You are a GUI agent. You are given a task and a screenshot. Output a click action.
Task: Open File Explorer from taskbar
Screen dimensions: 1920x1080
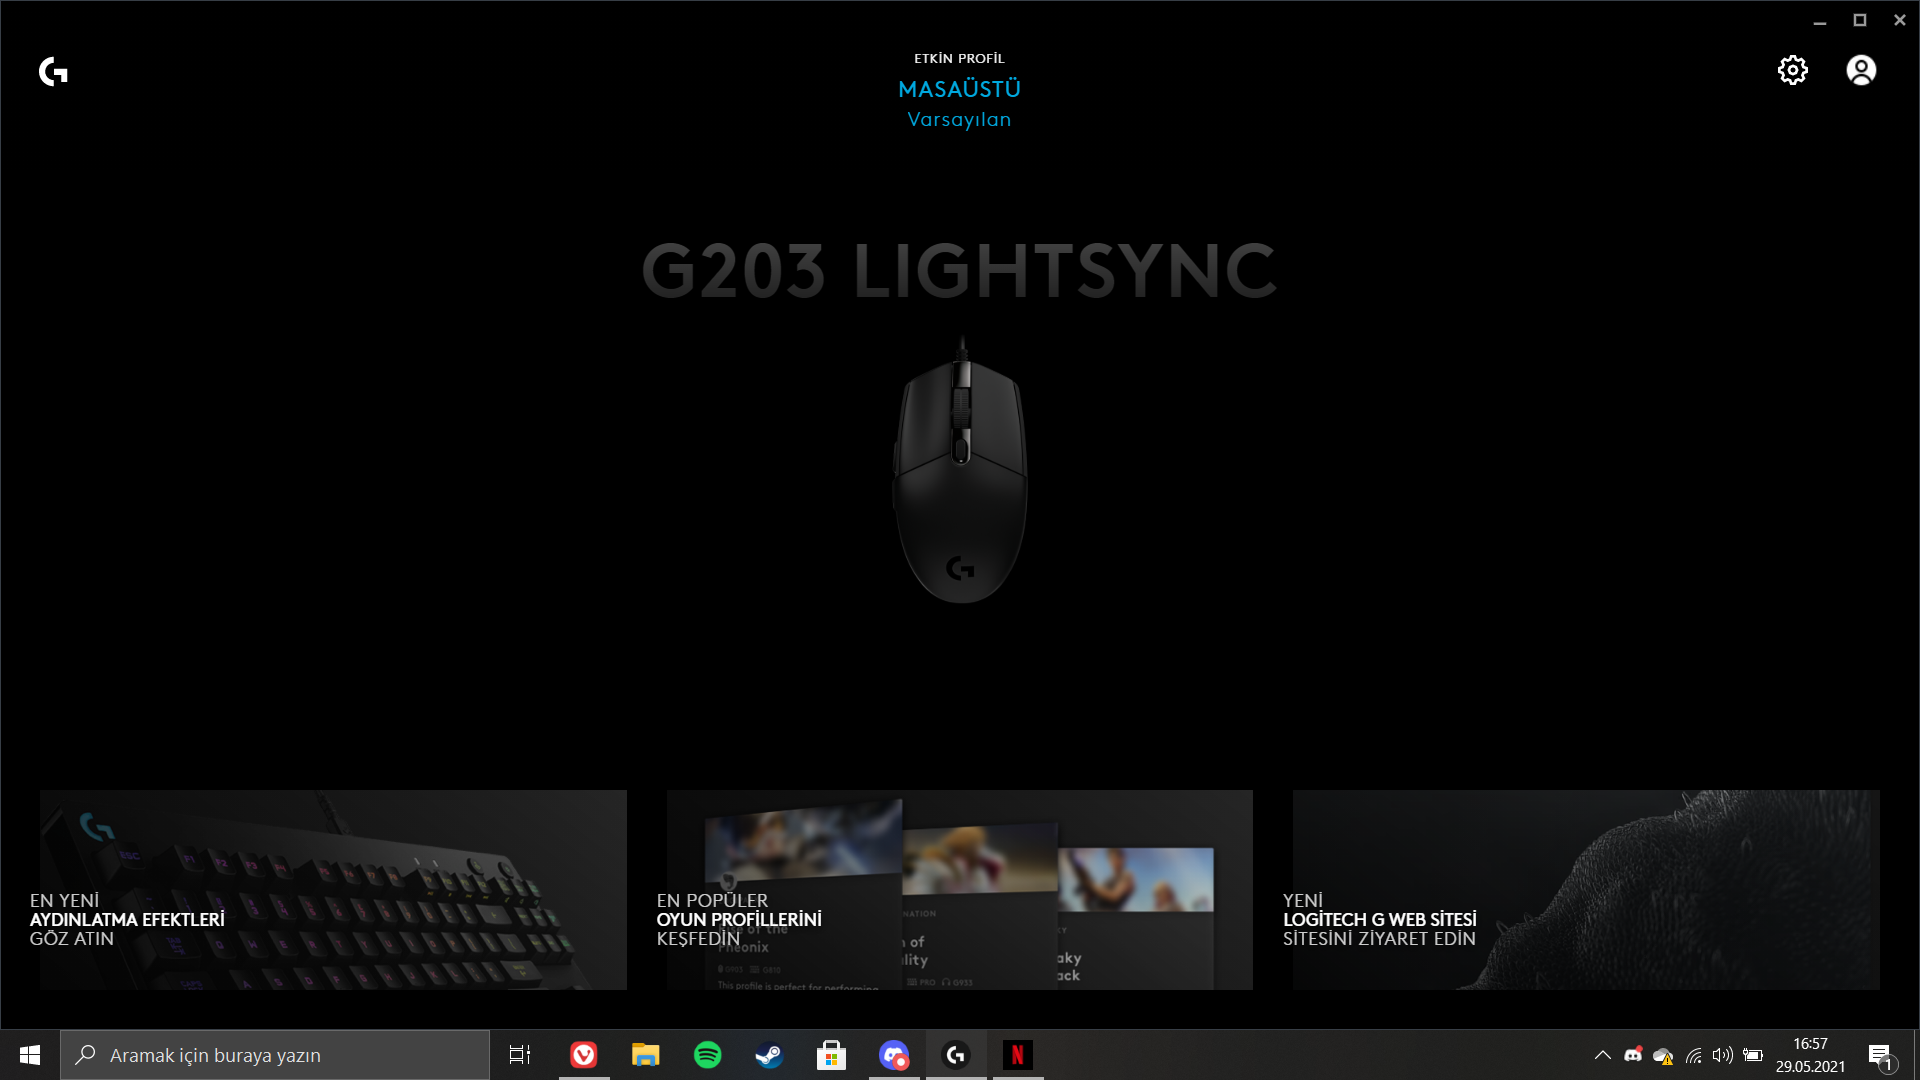[646, 1055]
